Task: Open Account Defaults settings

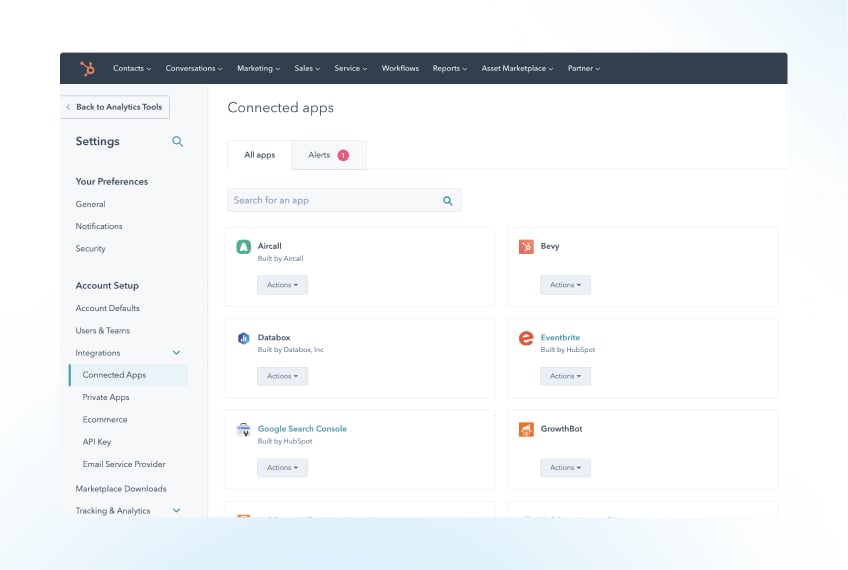Action: [108, 308]
